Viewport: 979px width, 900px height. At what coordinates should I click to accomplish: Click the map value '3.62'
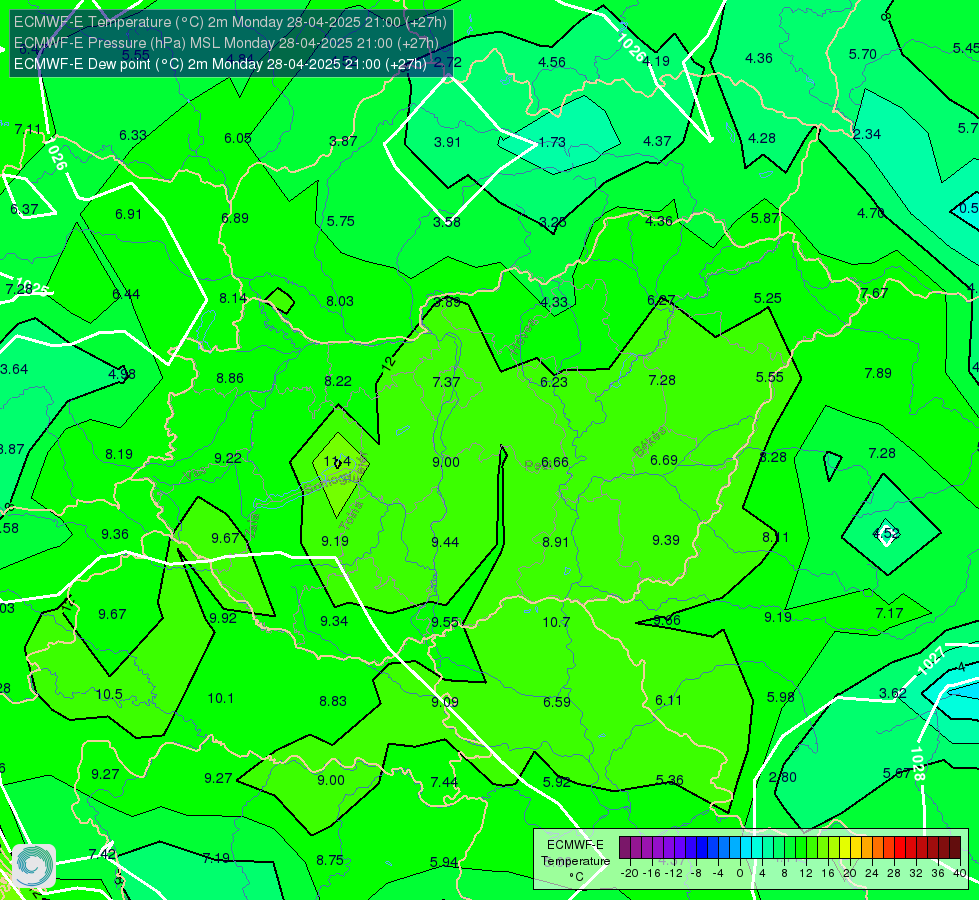[x=893, y=693]
